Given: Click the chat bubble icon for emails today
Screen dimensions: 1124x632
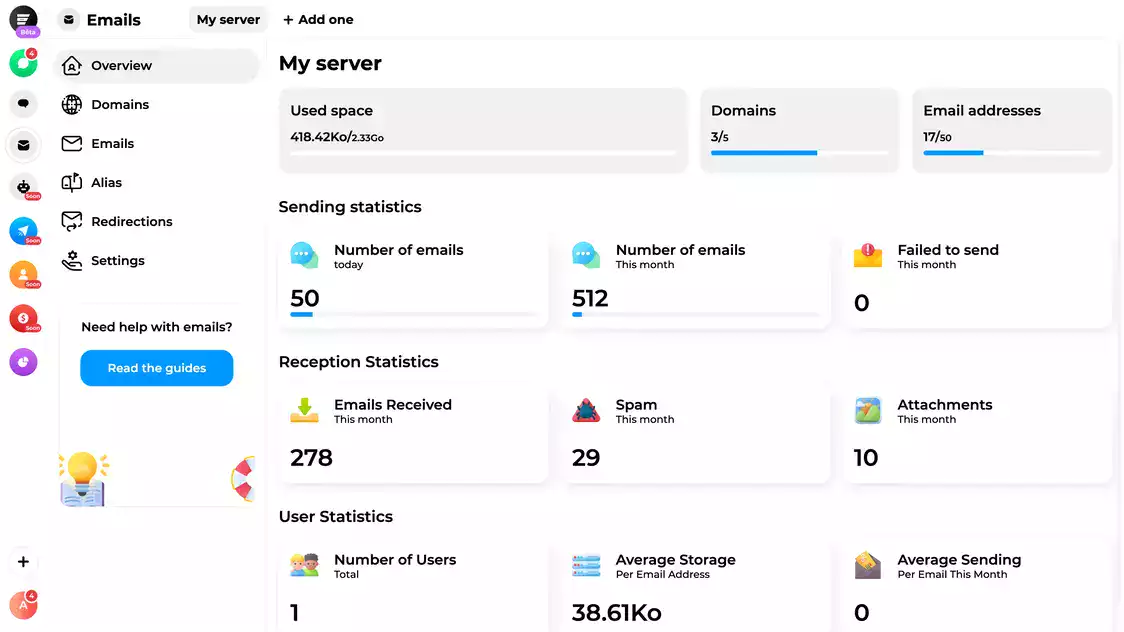Looking at the screenshot, I should (304, 255).
